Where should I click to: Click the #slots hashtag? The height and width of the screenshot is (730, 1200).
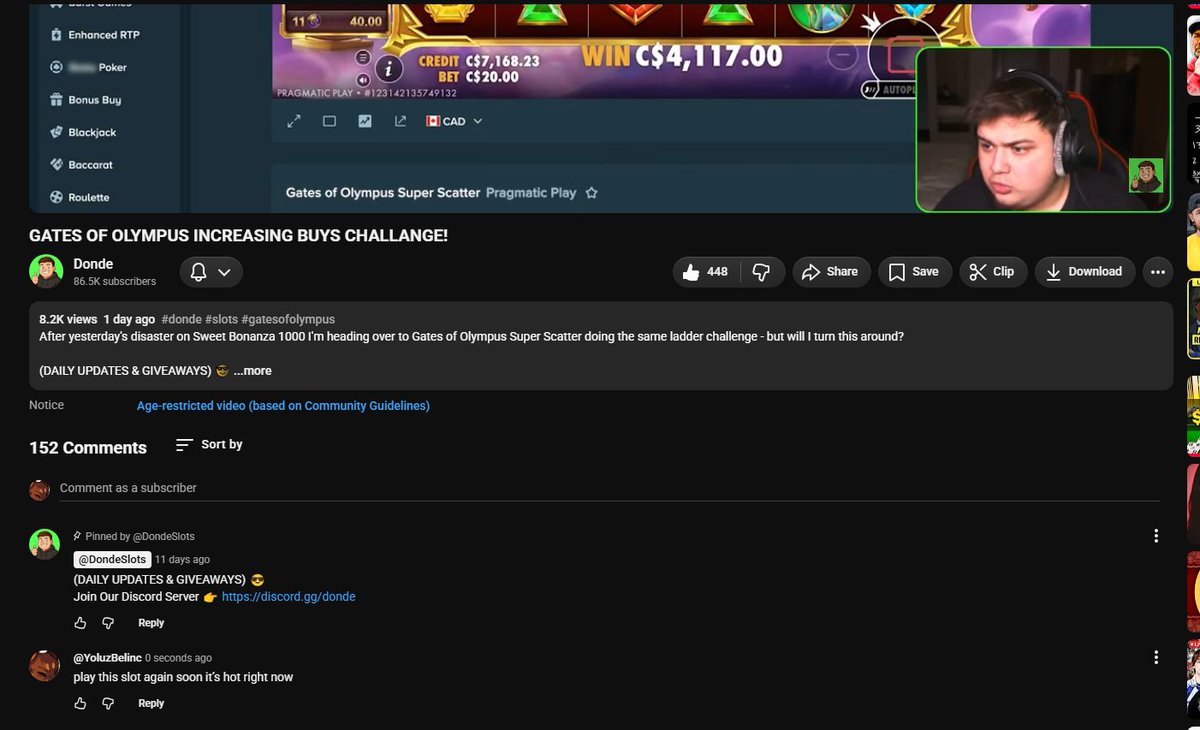click(x=221, y=319)
